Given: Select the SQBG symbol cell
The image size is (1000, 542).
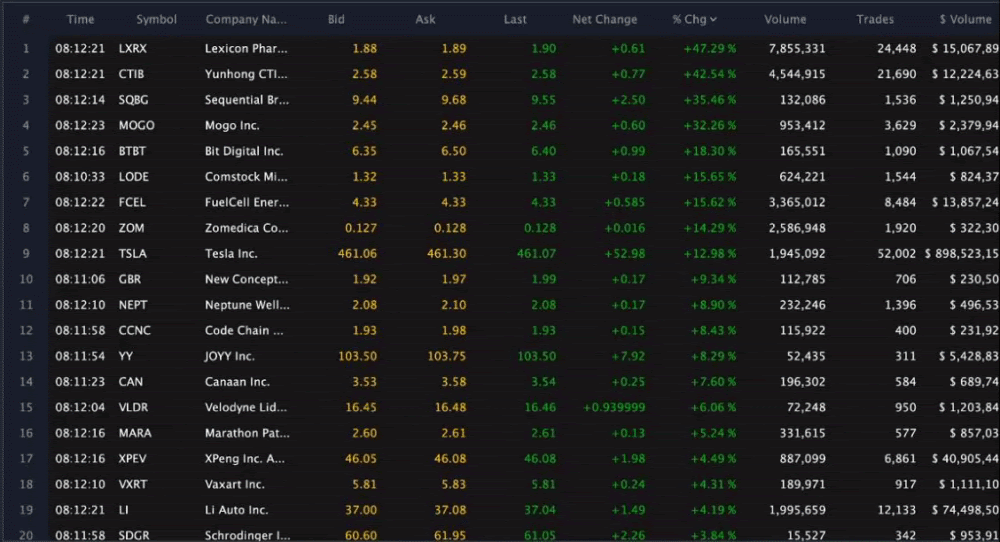Looking at the screenshot, I should 133,99.
